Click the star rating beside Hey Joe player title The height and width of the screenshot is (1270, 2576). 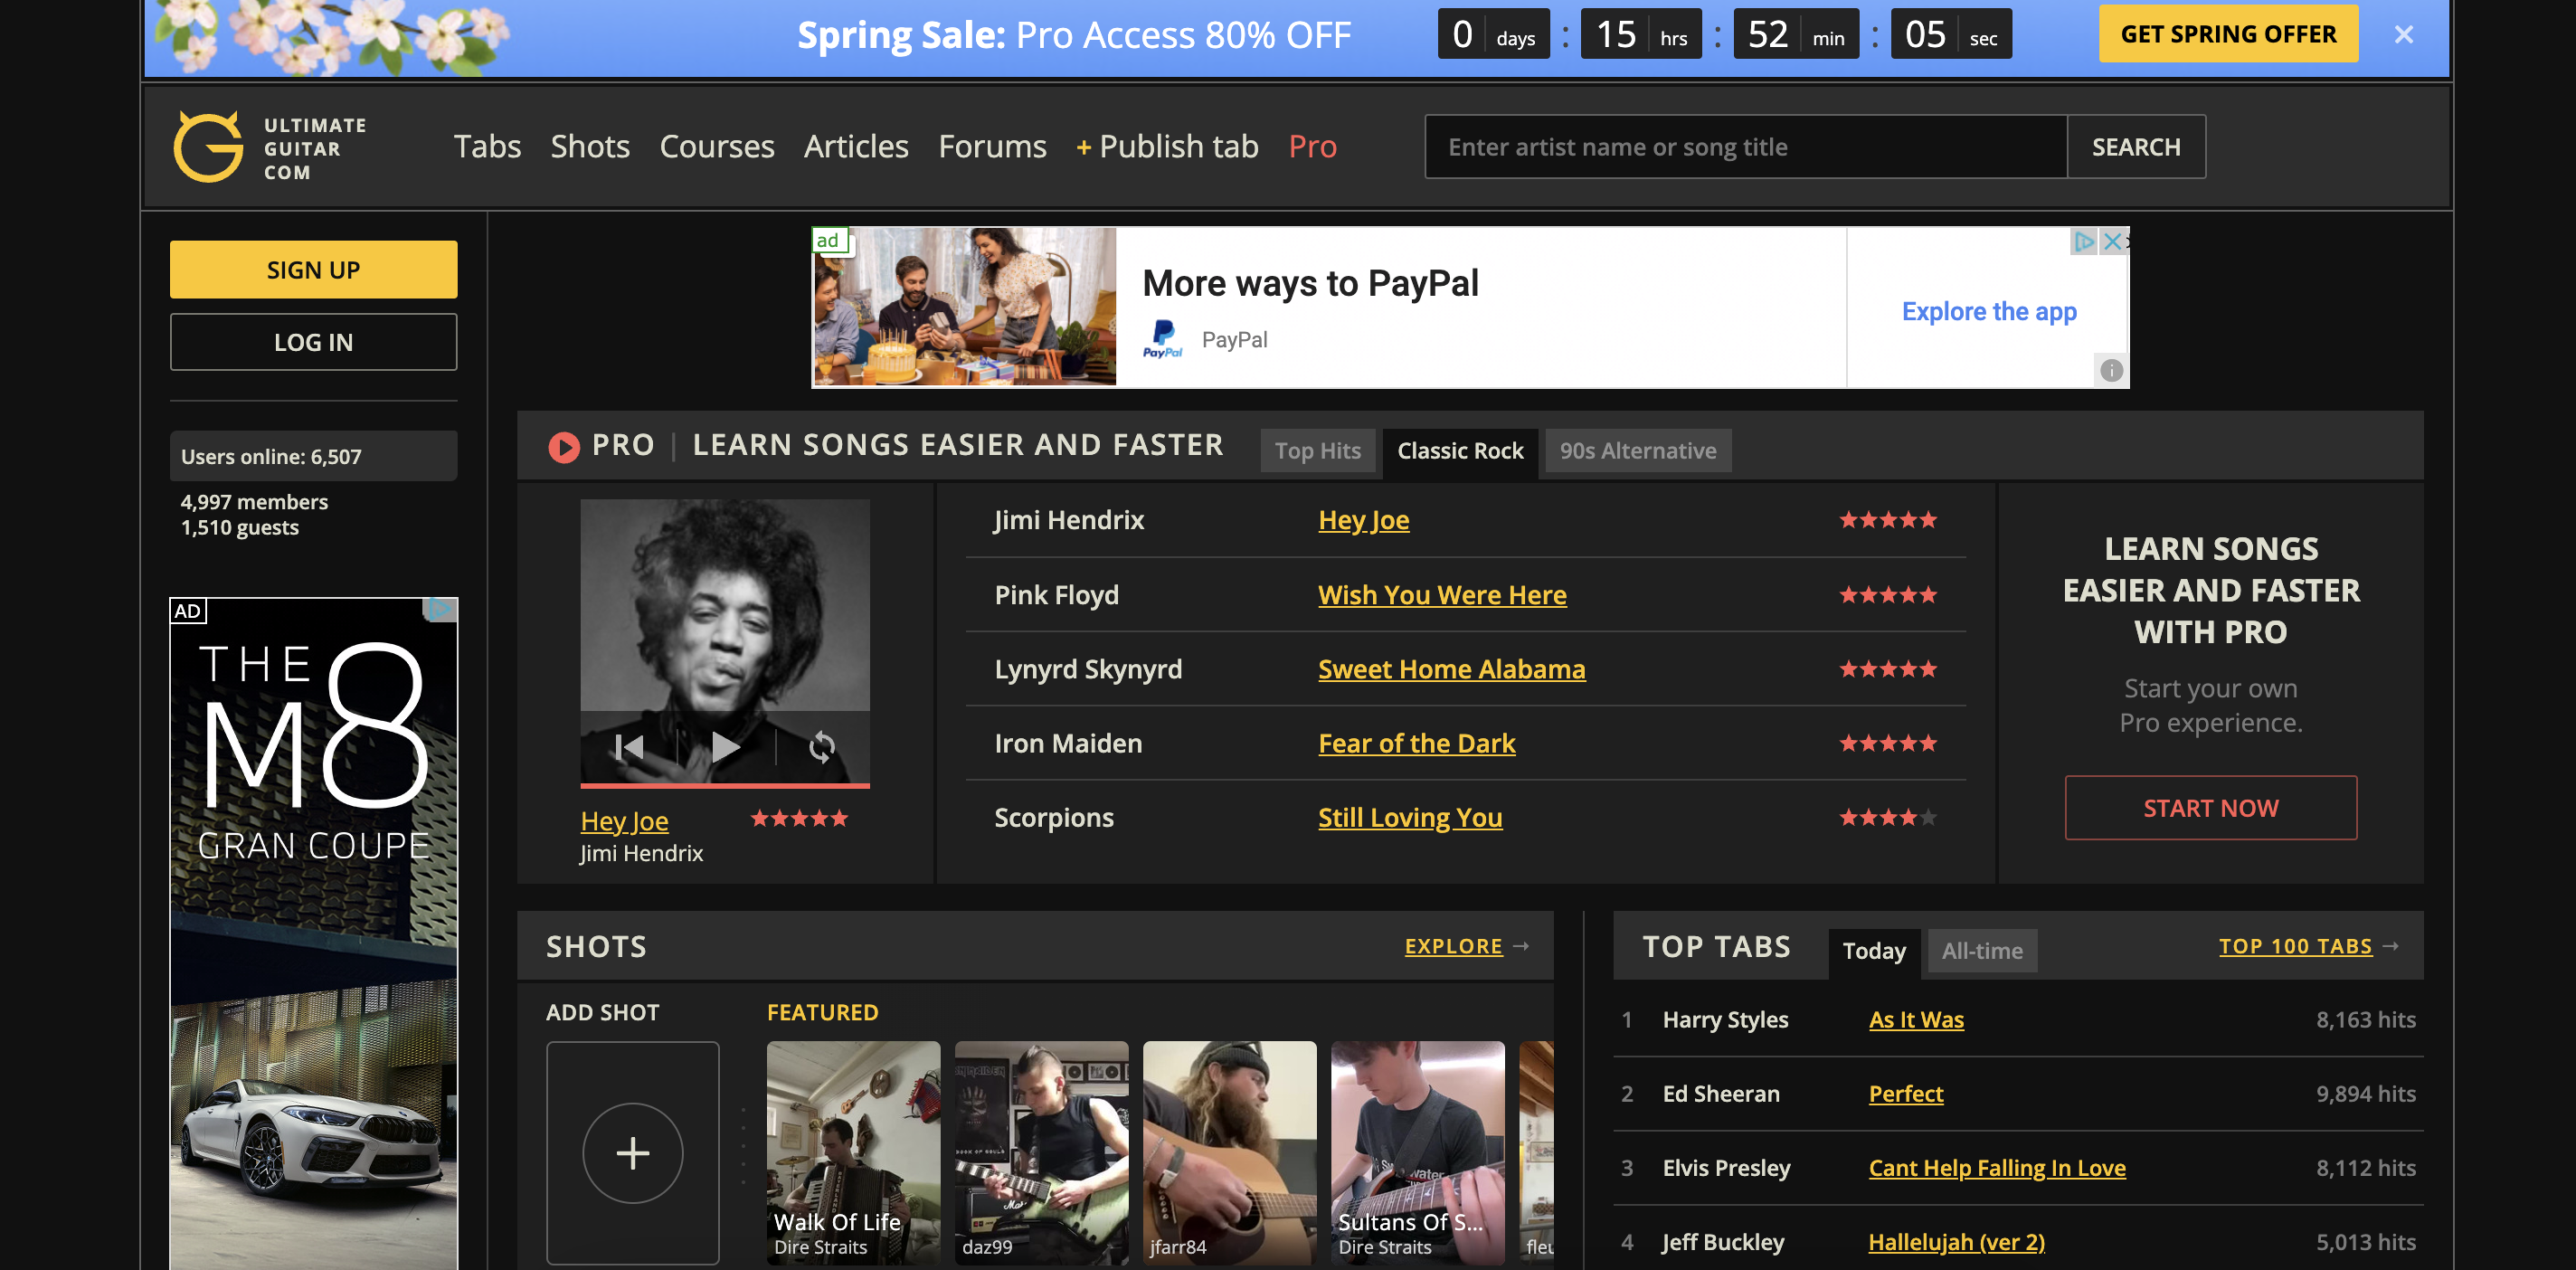pos(799,819)
